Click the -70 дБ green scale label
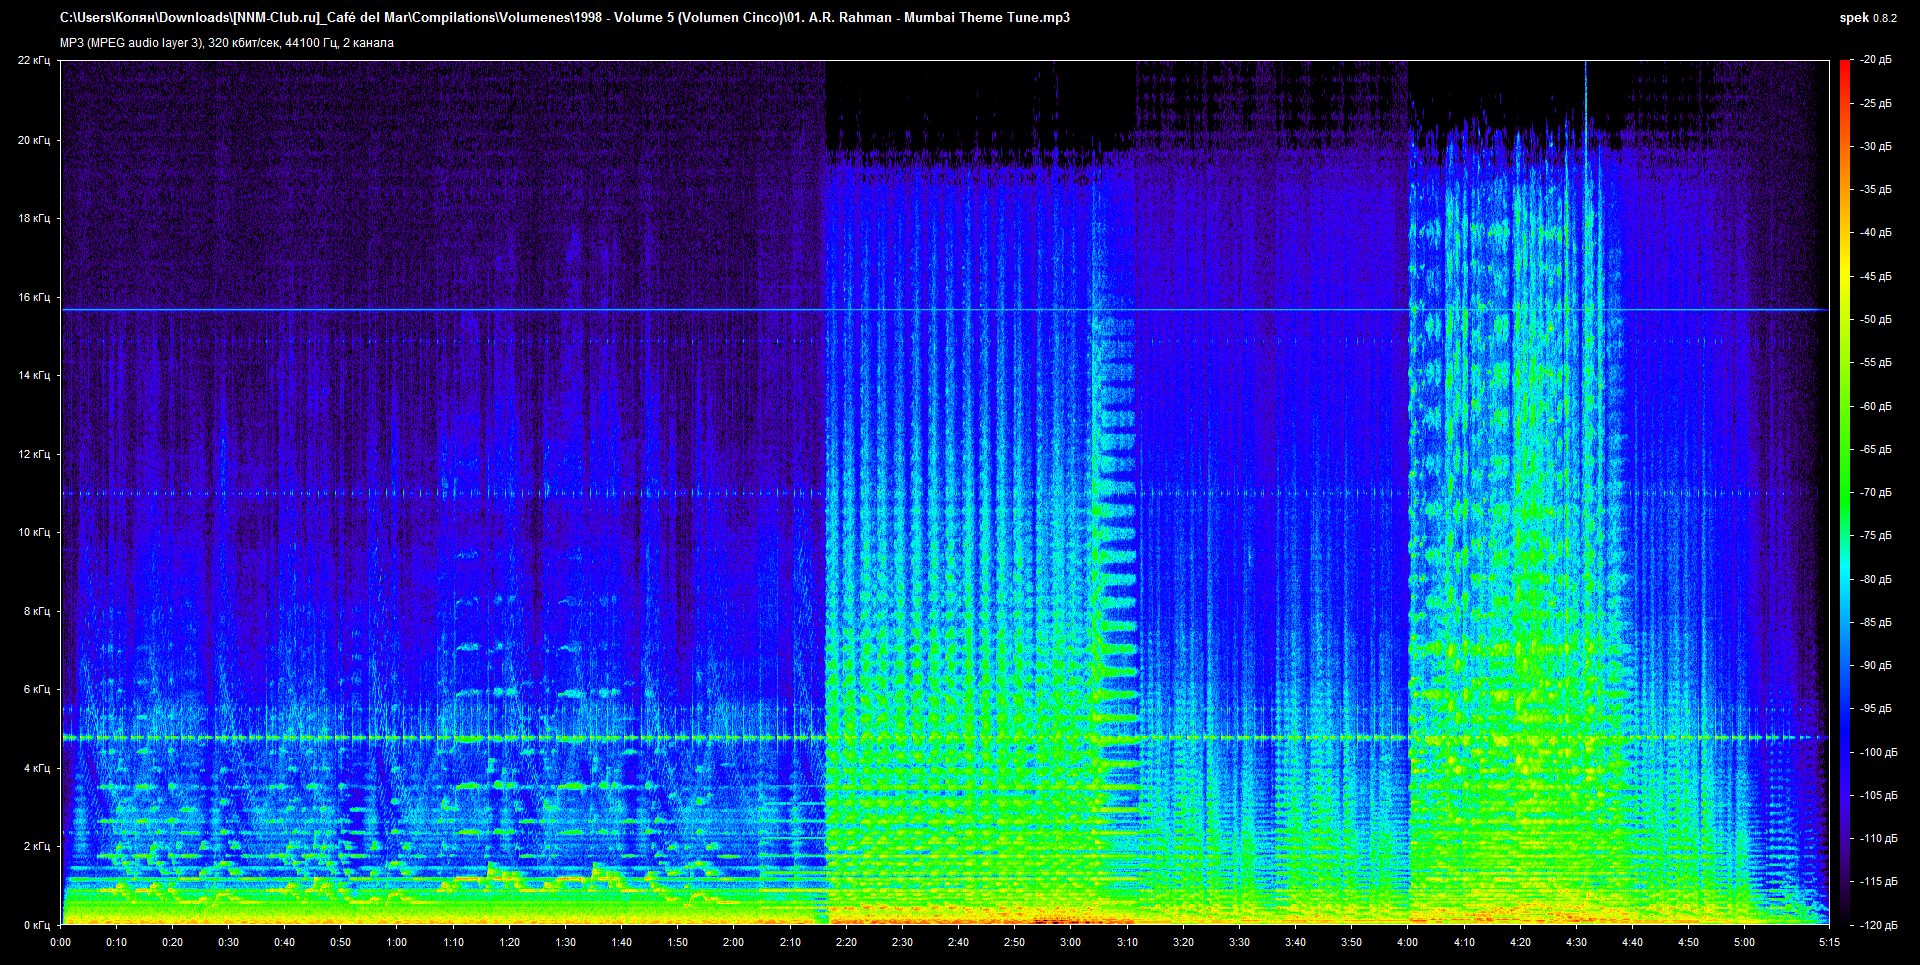 pyautogui.click(x=1876, y=493)
